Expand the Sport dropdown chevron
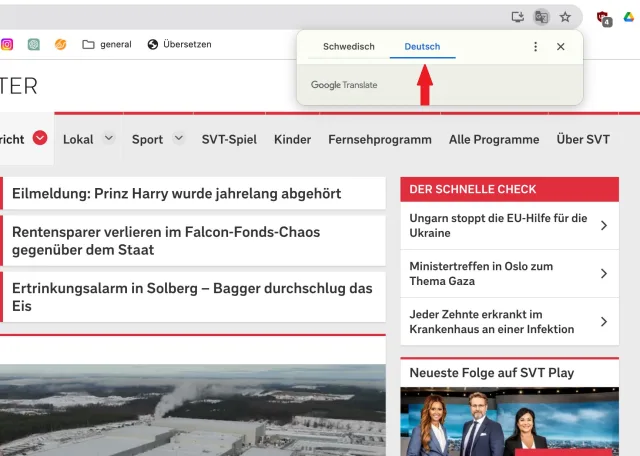640x456 pixels. coord(178,138)
